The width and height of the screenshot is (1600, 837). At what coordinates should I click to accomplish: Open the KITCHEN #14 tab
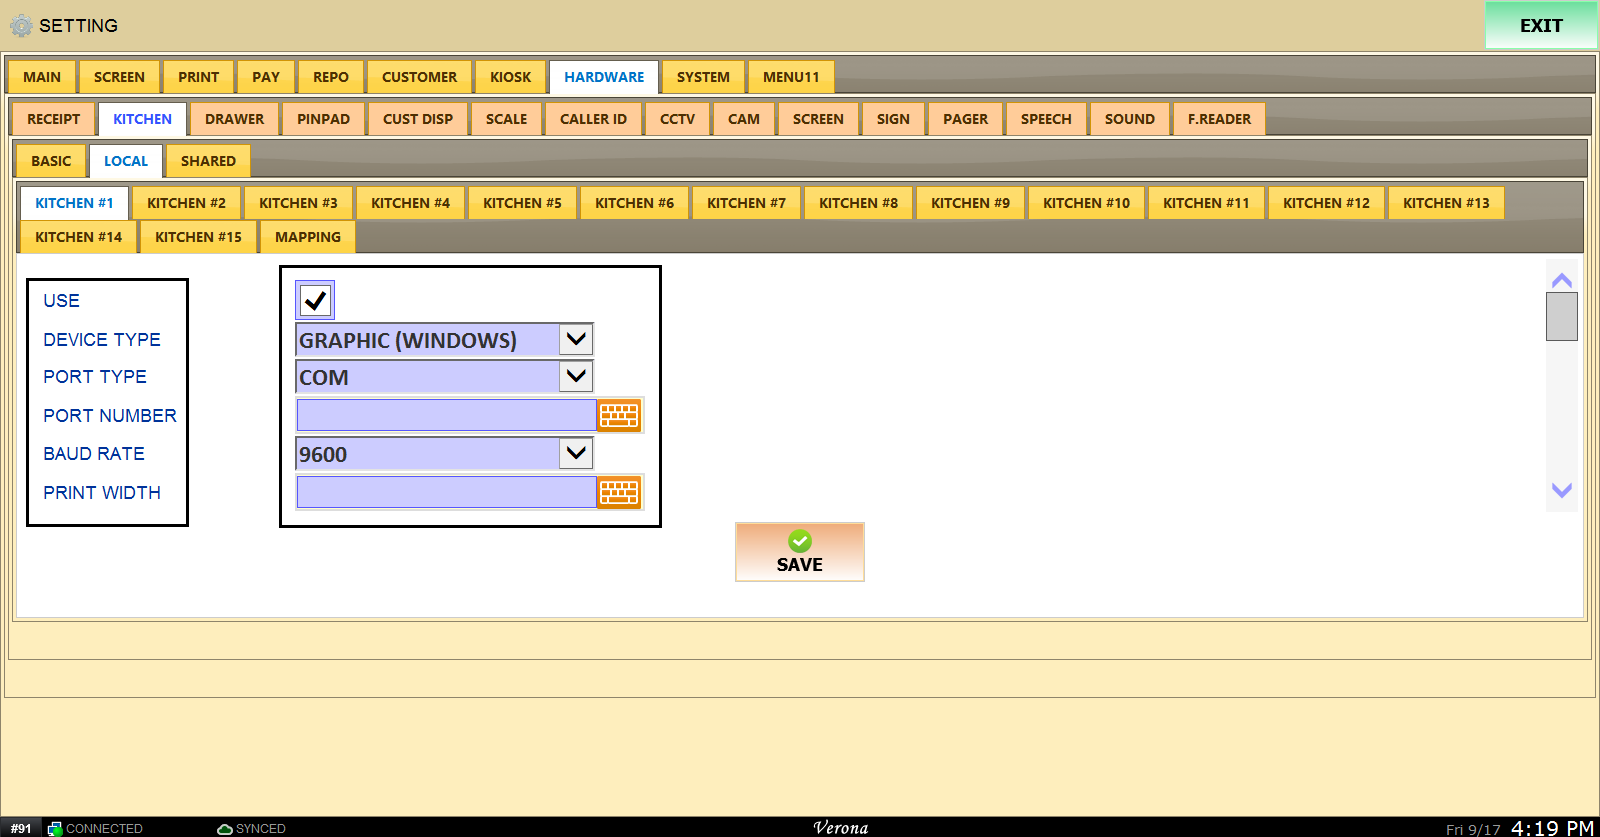coord(78,237)
